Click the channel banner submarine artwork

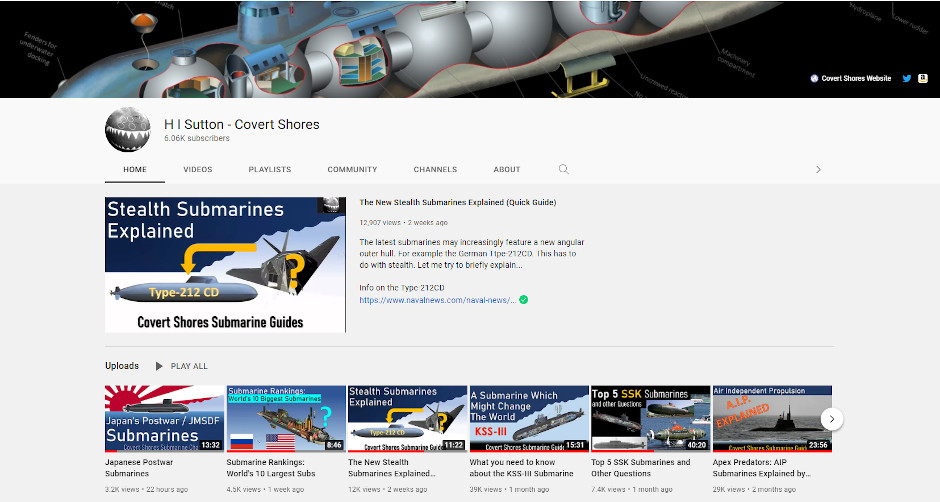click(470, 49)
